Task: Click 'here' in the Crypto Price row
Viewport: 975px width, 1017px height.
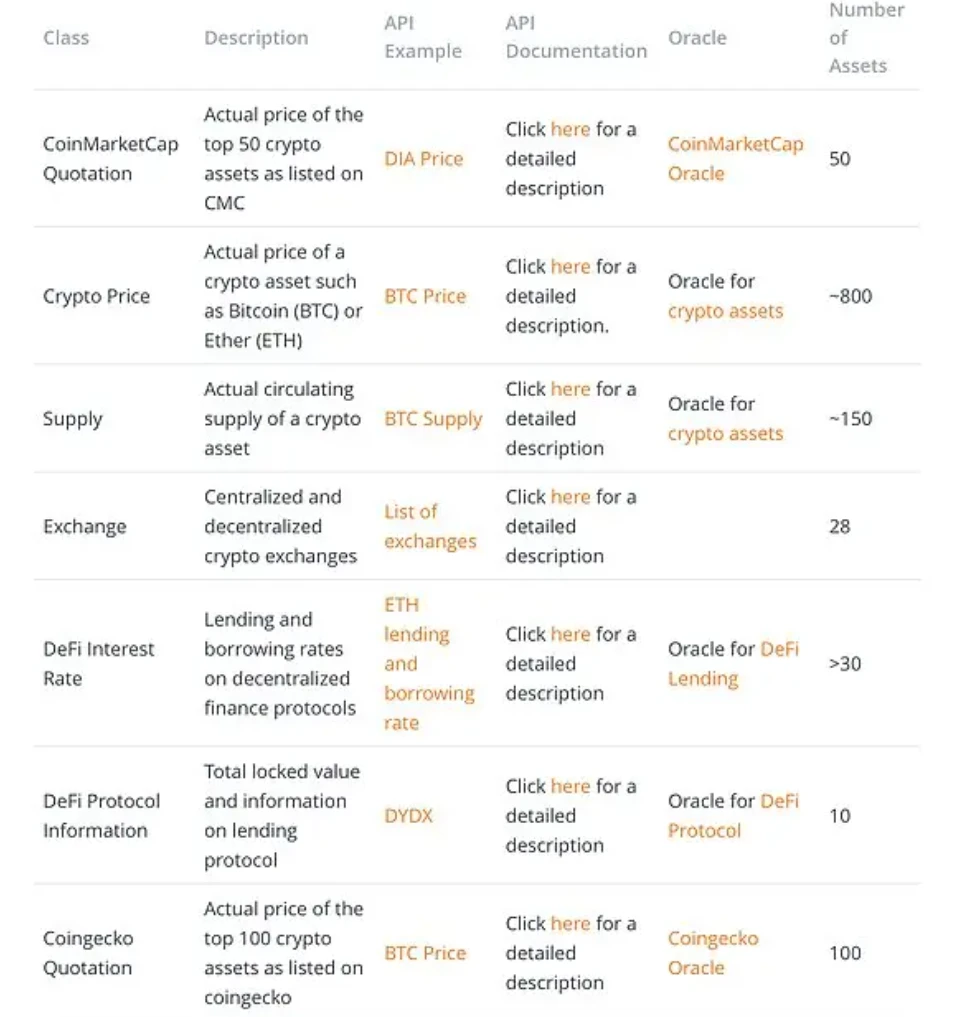Action: [570, 267]
